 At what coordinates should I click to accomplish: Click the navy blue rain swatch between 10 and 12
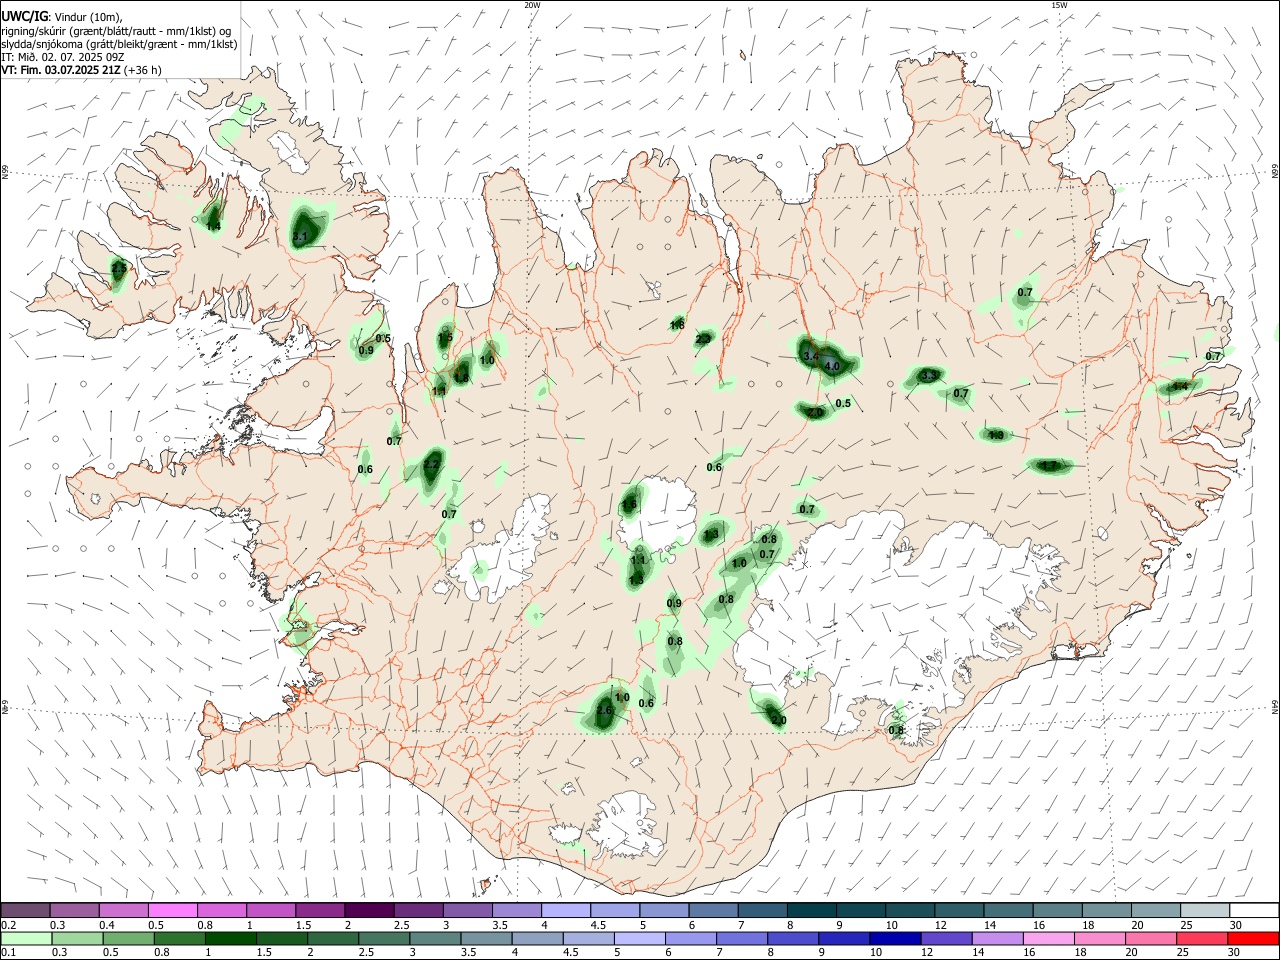coord(895,938)
